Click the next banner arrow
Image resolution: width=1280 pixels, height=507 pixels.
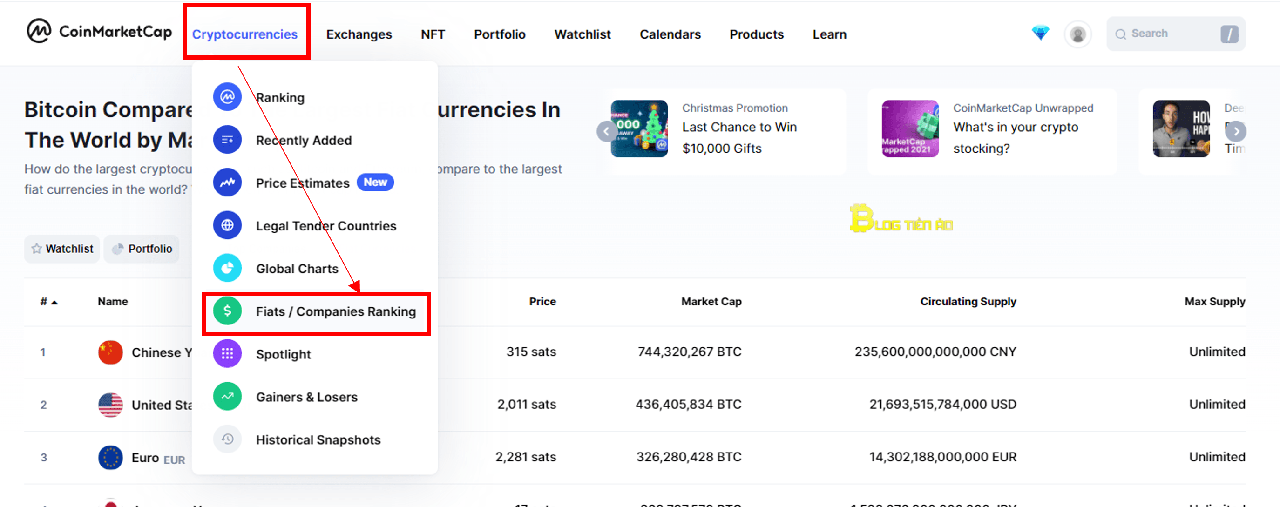(1237, 131)
